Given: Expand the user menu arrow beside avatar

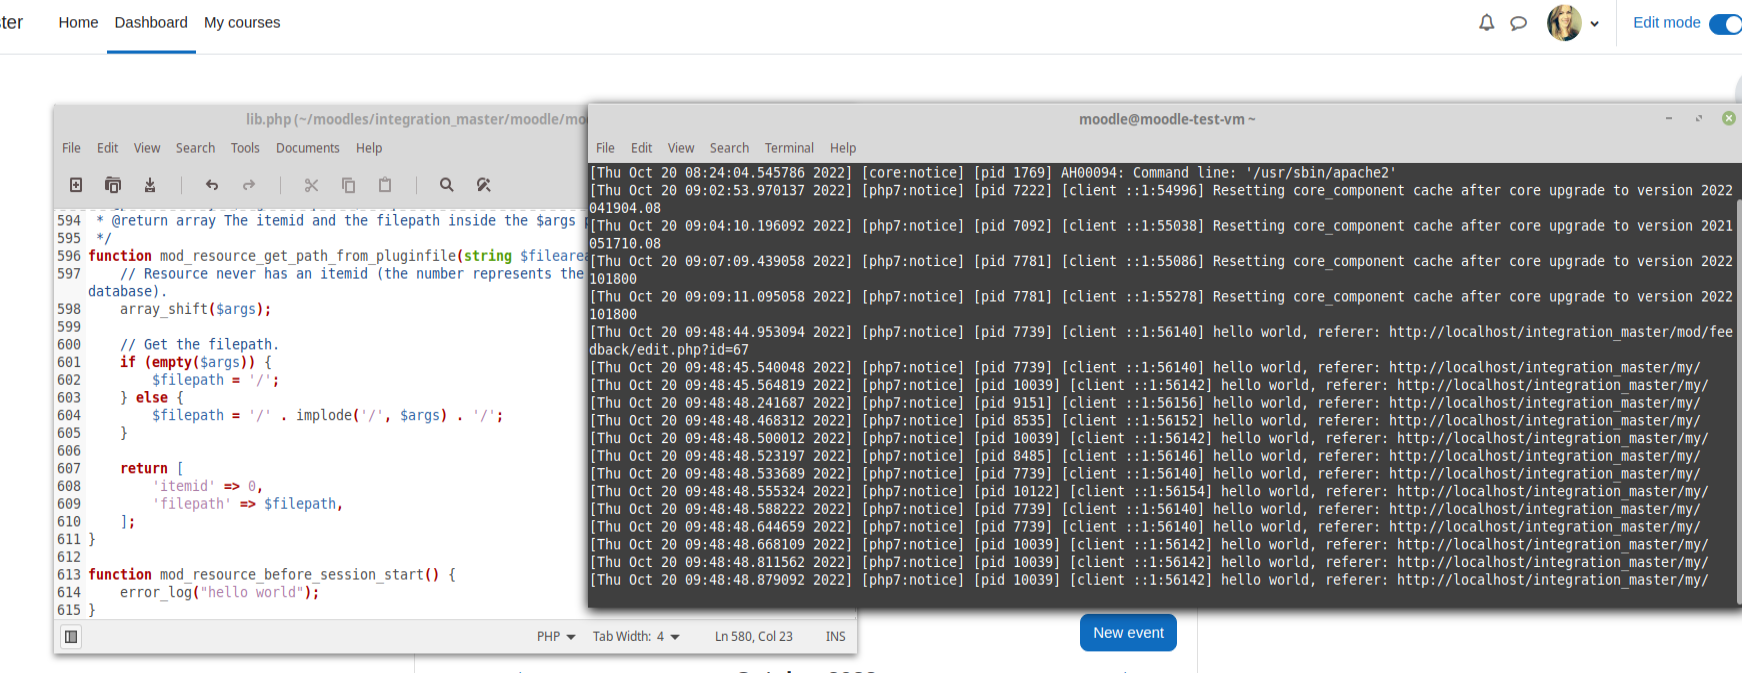Looking at the screenshot, I should [1594, 24].
